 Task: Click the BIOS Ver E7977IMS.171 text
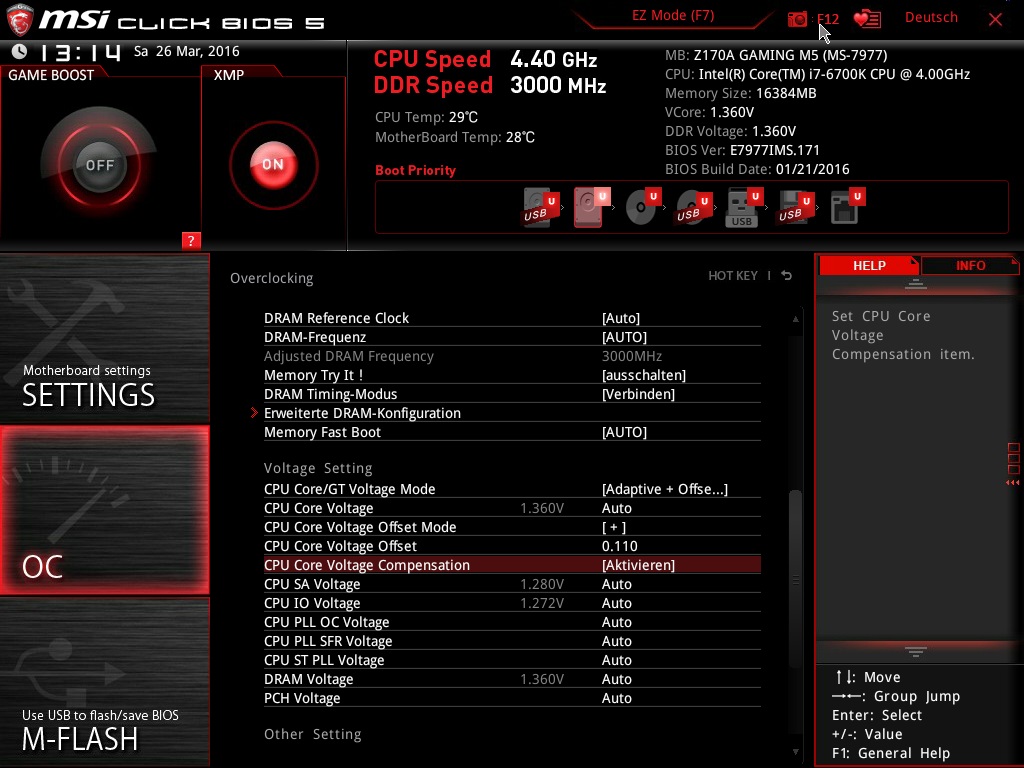point(742,150)
